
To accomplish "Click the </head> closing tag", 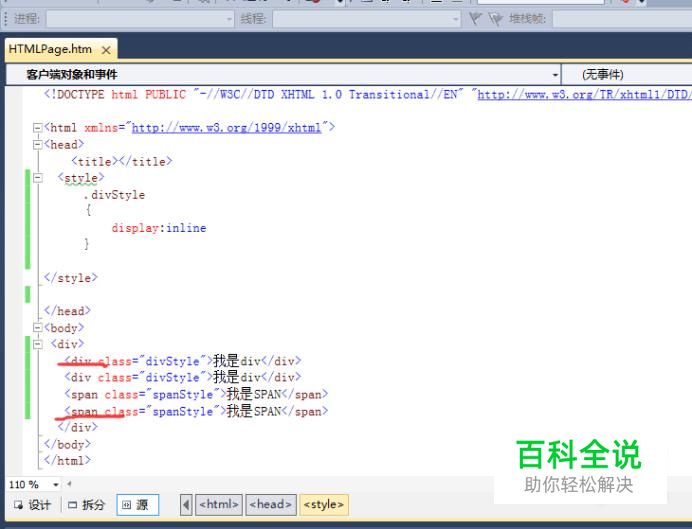I will click(x=68, y=311).
